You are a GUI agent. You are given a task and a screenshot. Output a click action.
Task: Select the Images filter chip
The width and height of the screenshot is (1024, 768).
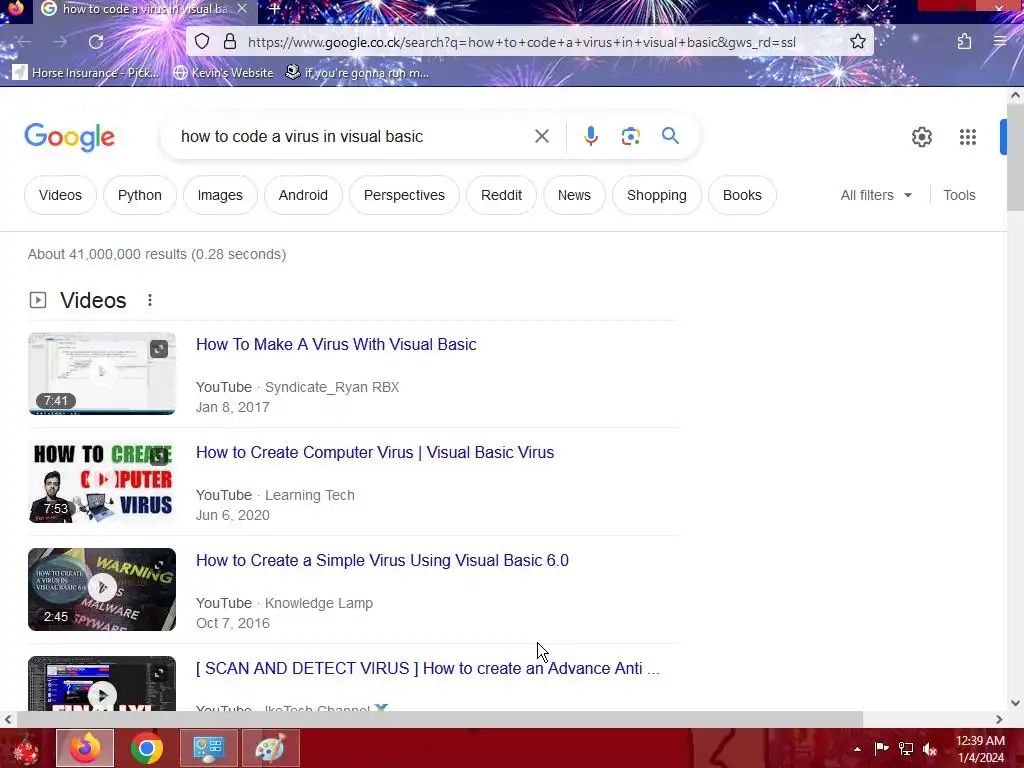coord(220,195)
